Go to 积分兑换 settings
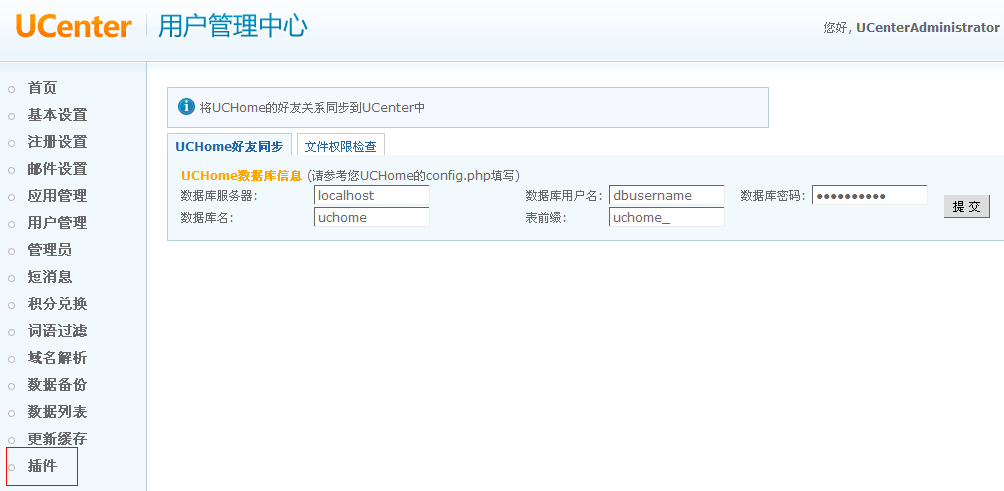Screen dimensions: 1004x491 pyautogui.click(x=57, y=303)
